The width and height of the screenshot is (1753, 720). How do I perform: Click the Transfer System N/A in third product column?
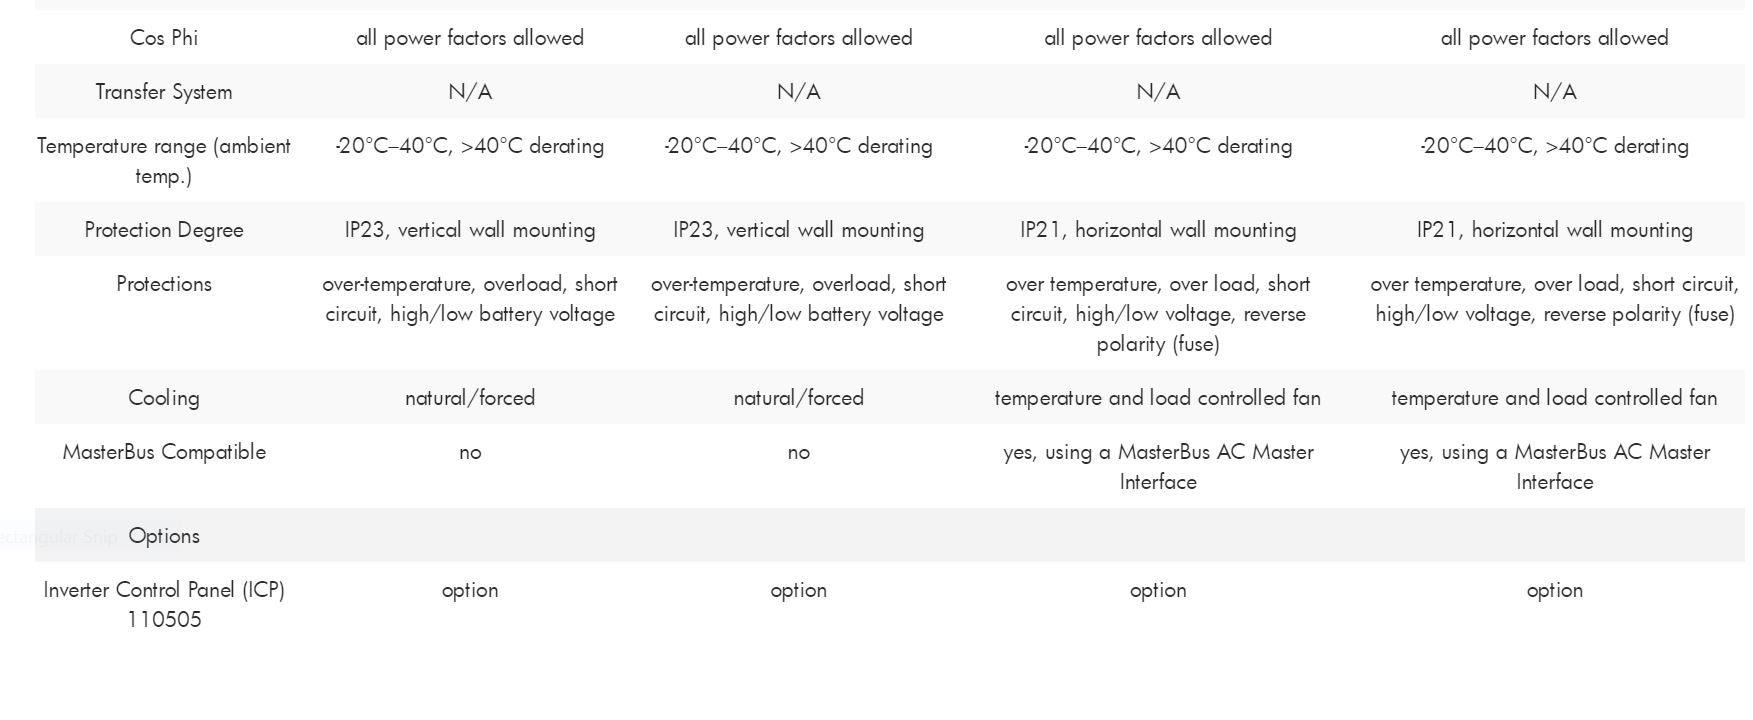click(x=1157, y=92)
